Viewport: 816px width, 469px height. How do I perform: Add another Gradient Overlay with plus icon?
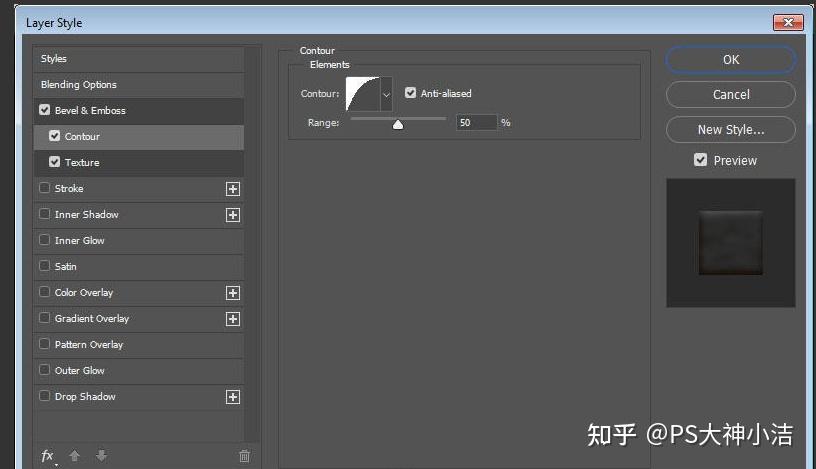coord(233,319)
